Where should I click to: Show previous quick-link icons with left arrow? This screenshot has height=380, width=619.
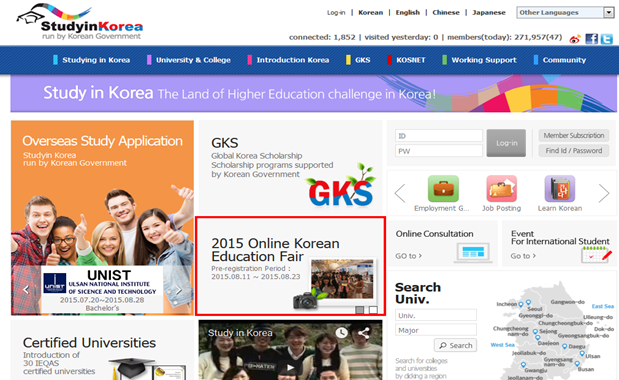coord(400,193)
